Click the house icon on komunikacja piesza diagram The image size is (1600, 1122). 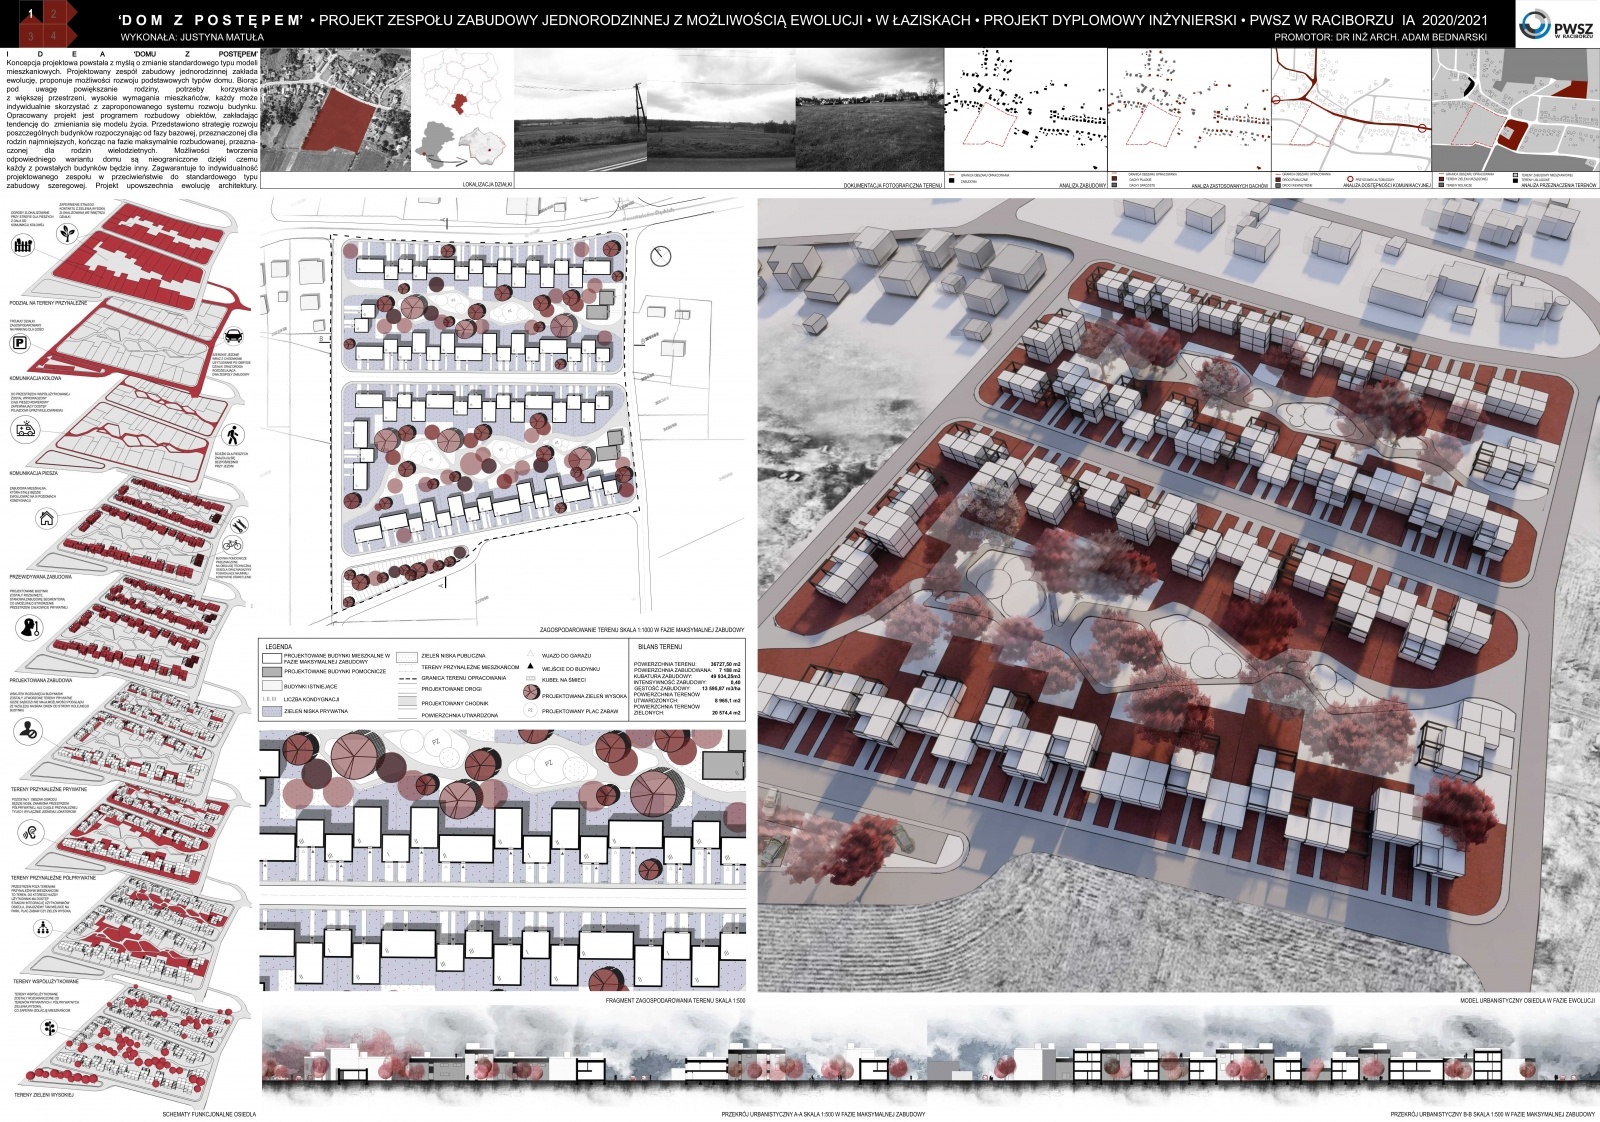tap(45, 520)
